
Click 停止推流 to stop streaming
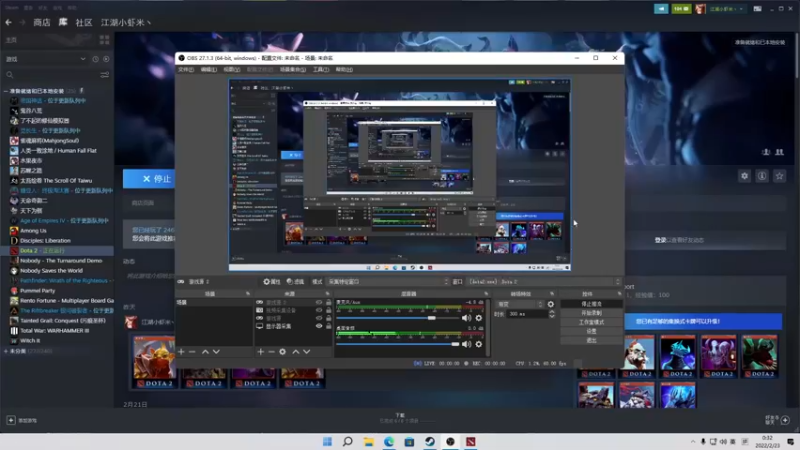(x=591, y=304)
